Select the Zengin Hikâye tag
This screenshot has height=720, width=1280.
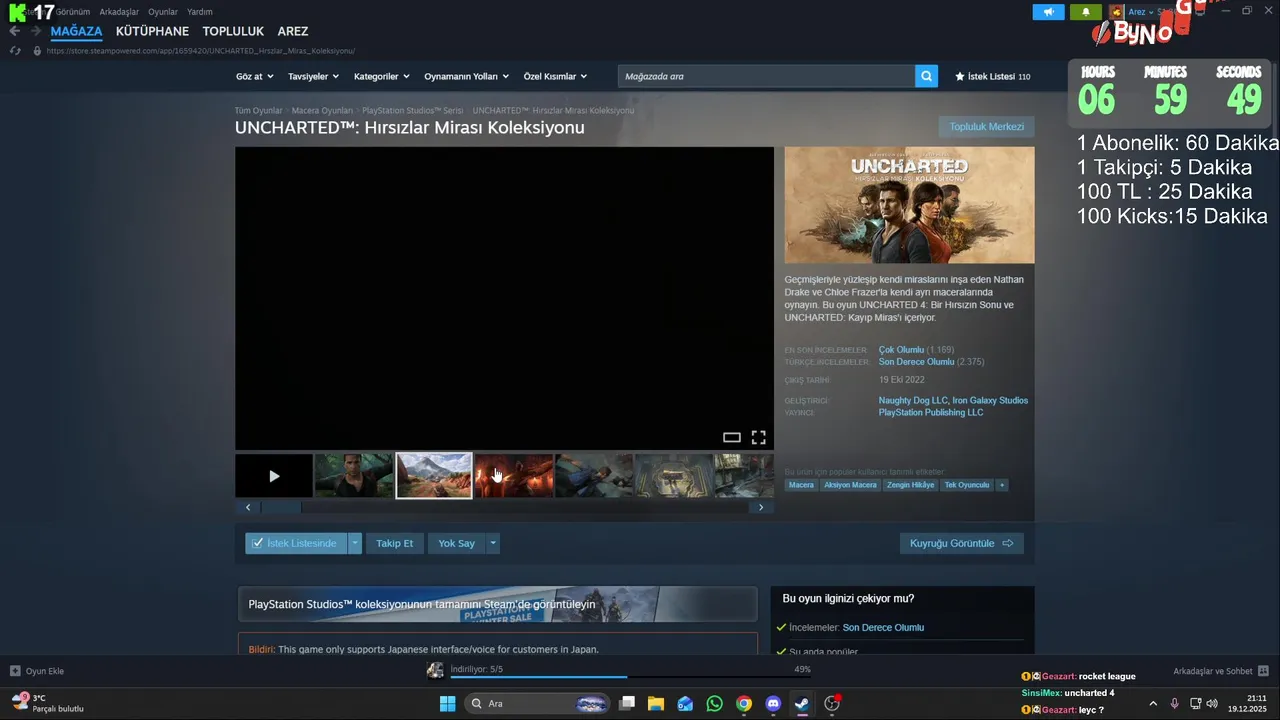pyautogui.click(x=910, y=485)
